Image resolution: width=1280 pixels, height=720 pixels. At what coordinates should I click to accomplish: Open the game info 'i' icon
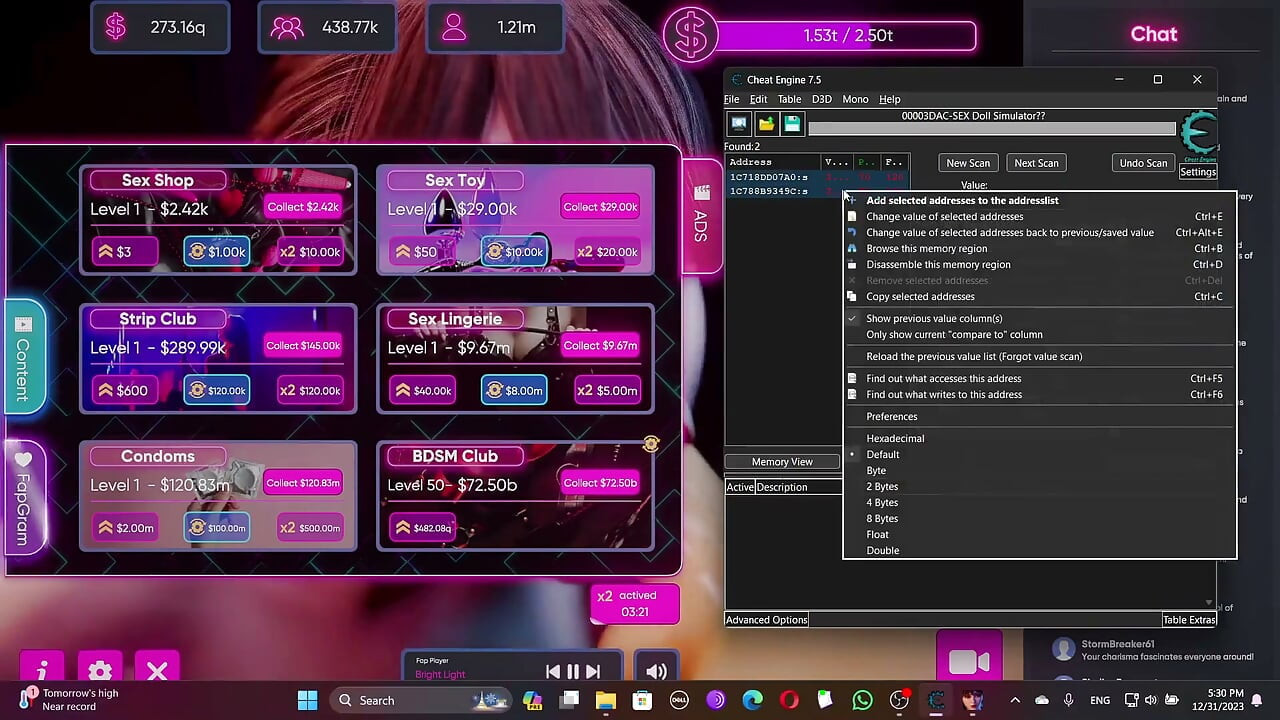pos(42,671)
